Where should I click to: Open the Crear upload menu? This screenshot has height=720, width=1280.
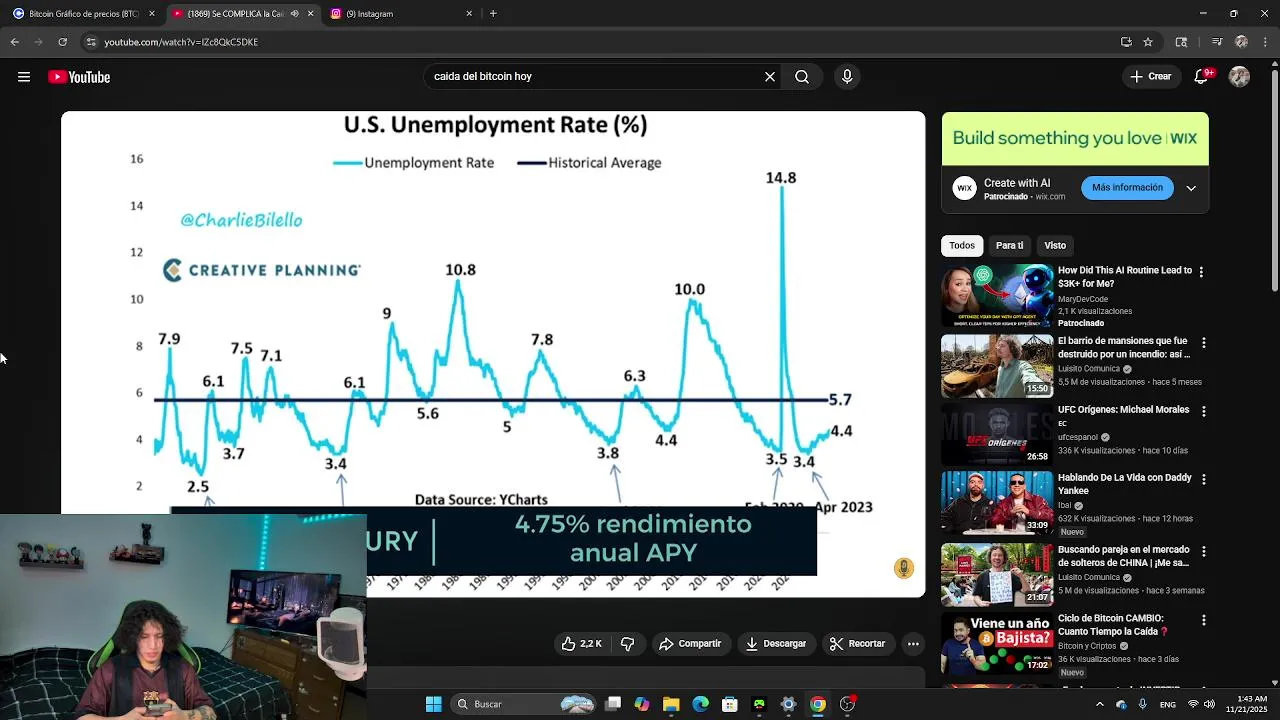tap(1150, 76)
